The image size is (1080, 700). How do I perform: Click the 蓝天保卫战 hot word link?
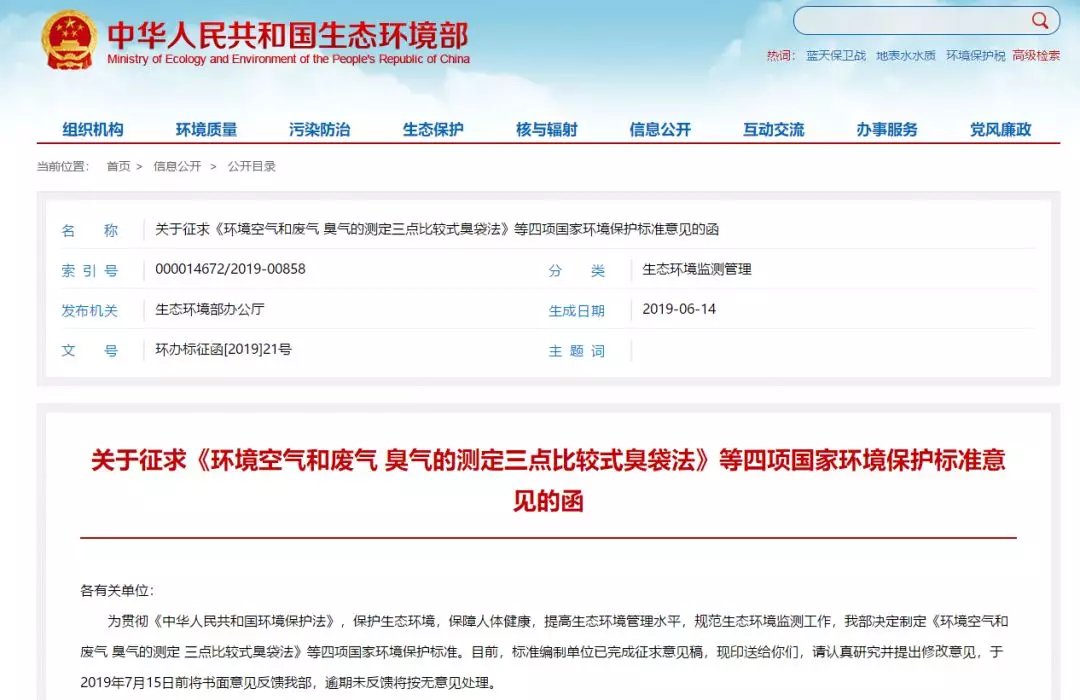tap(836, 56)
